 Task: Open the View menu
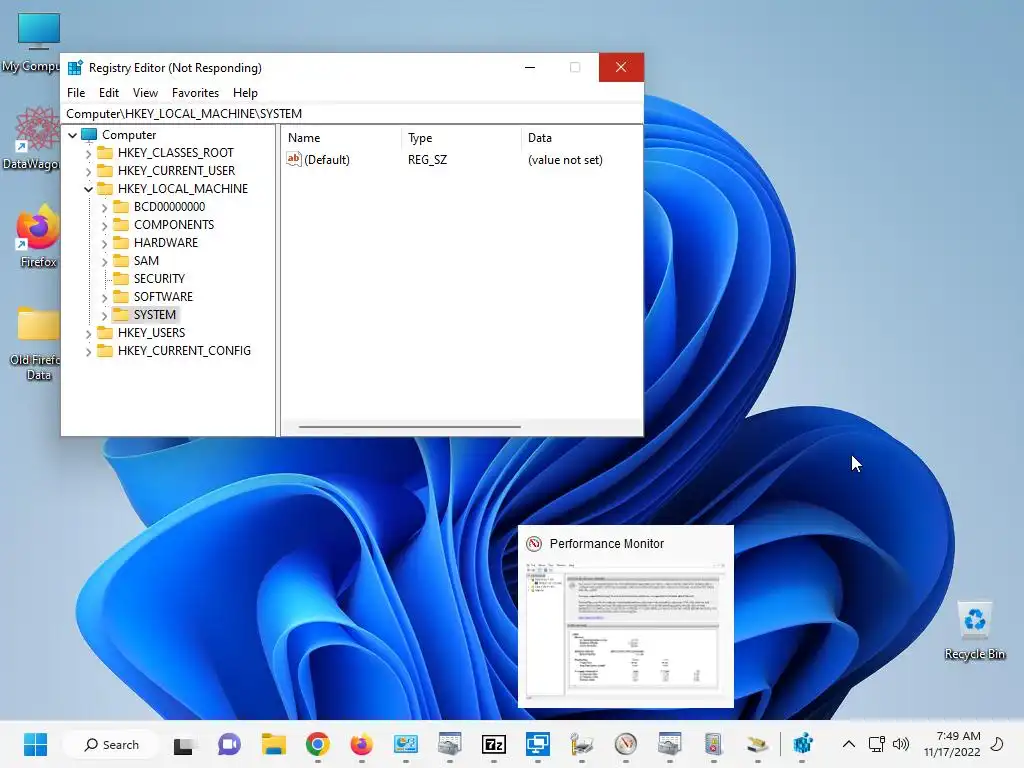145,93
